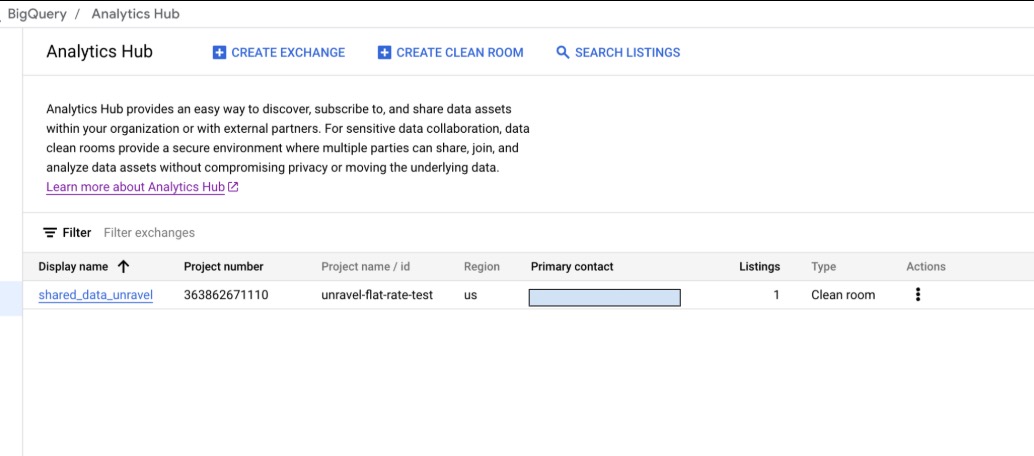This screenshot has height=456, width=1034.
Task: Toggle the sort arrow beside Display name
Action: click(124, 267)
